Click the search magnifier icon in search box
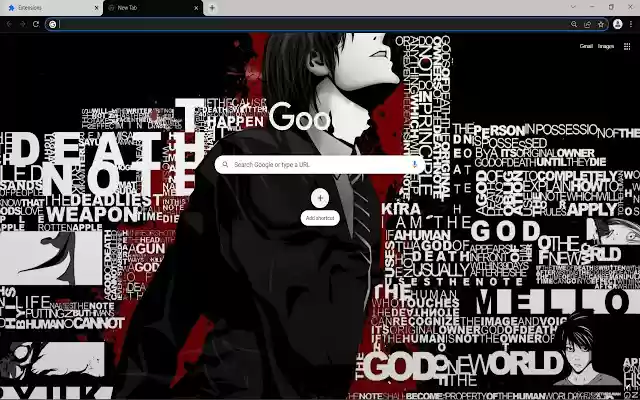This screenshot has width=640, height=400. click(x=225, y=164)
